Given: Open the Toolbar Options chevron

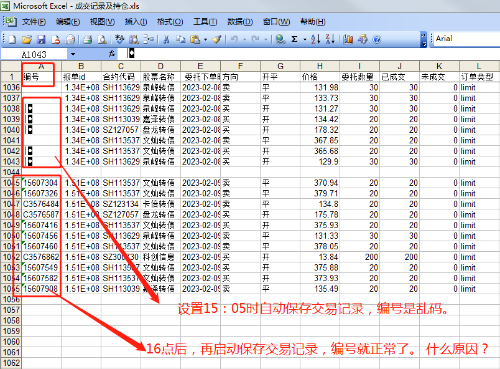Looking at the screenshot, I should click(424, 39).
